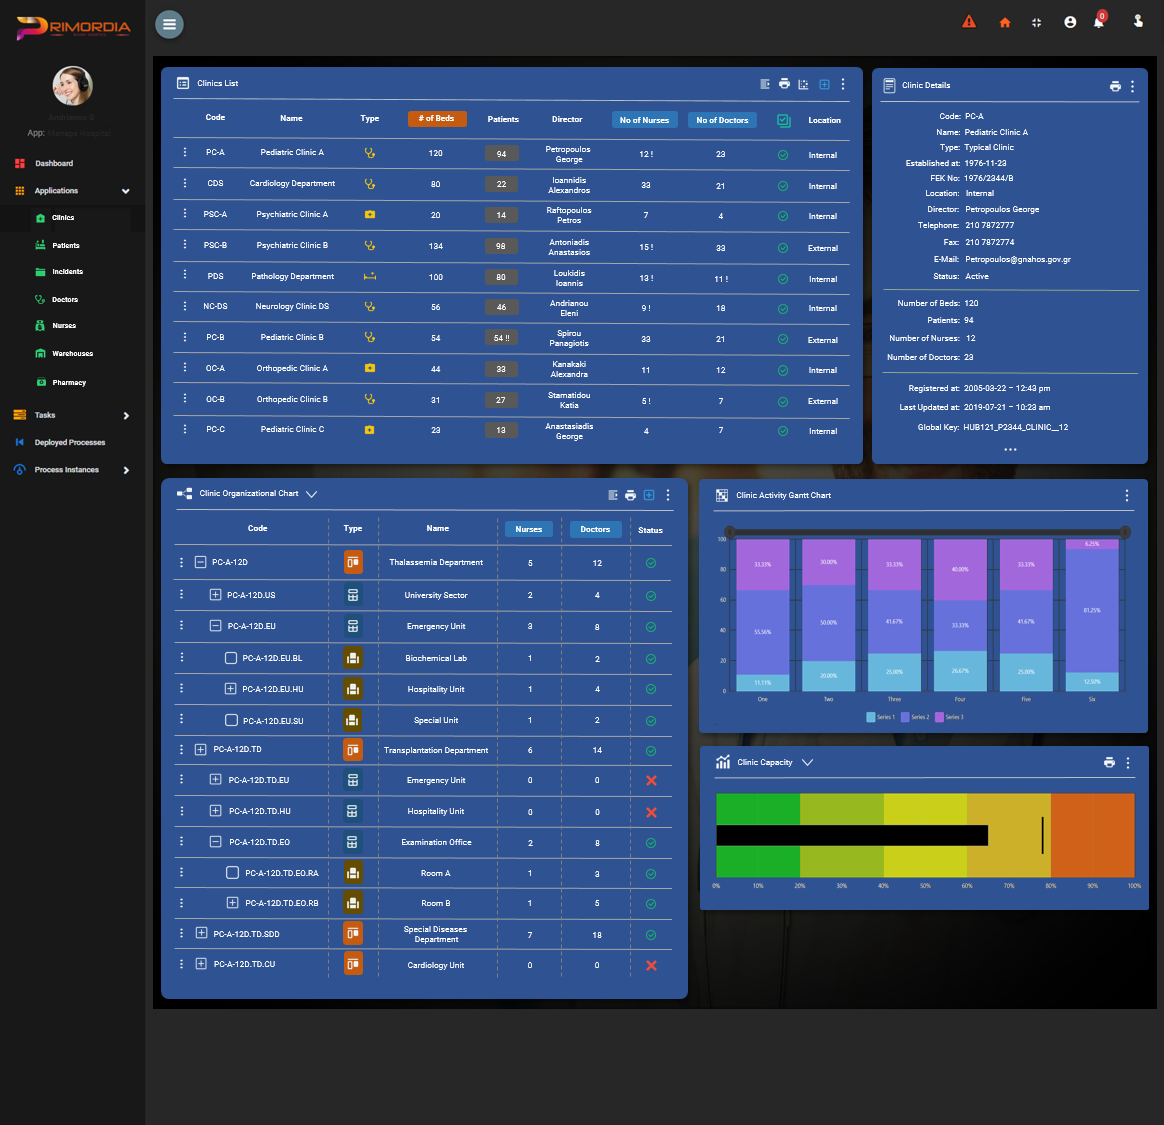Open Patients in the sidebar
Screen dimensions: 1164x1125
click(66, 245)
